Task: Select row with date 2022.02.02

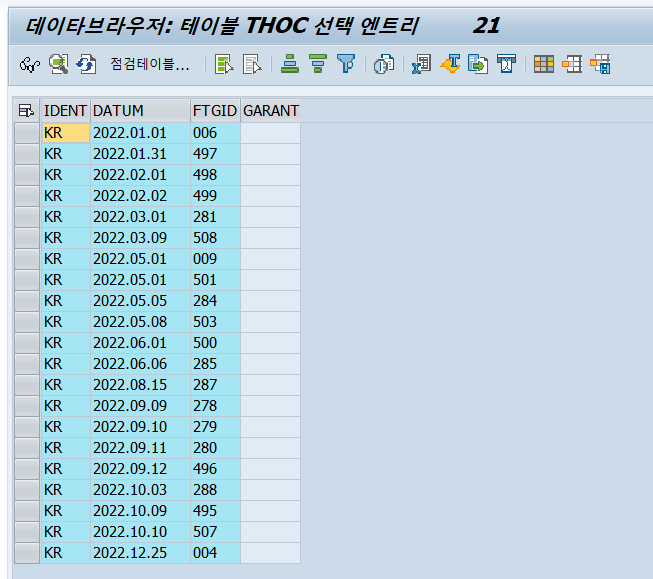Action: (x=27, y=196)
